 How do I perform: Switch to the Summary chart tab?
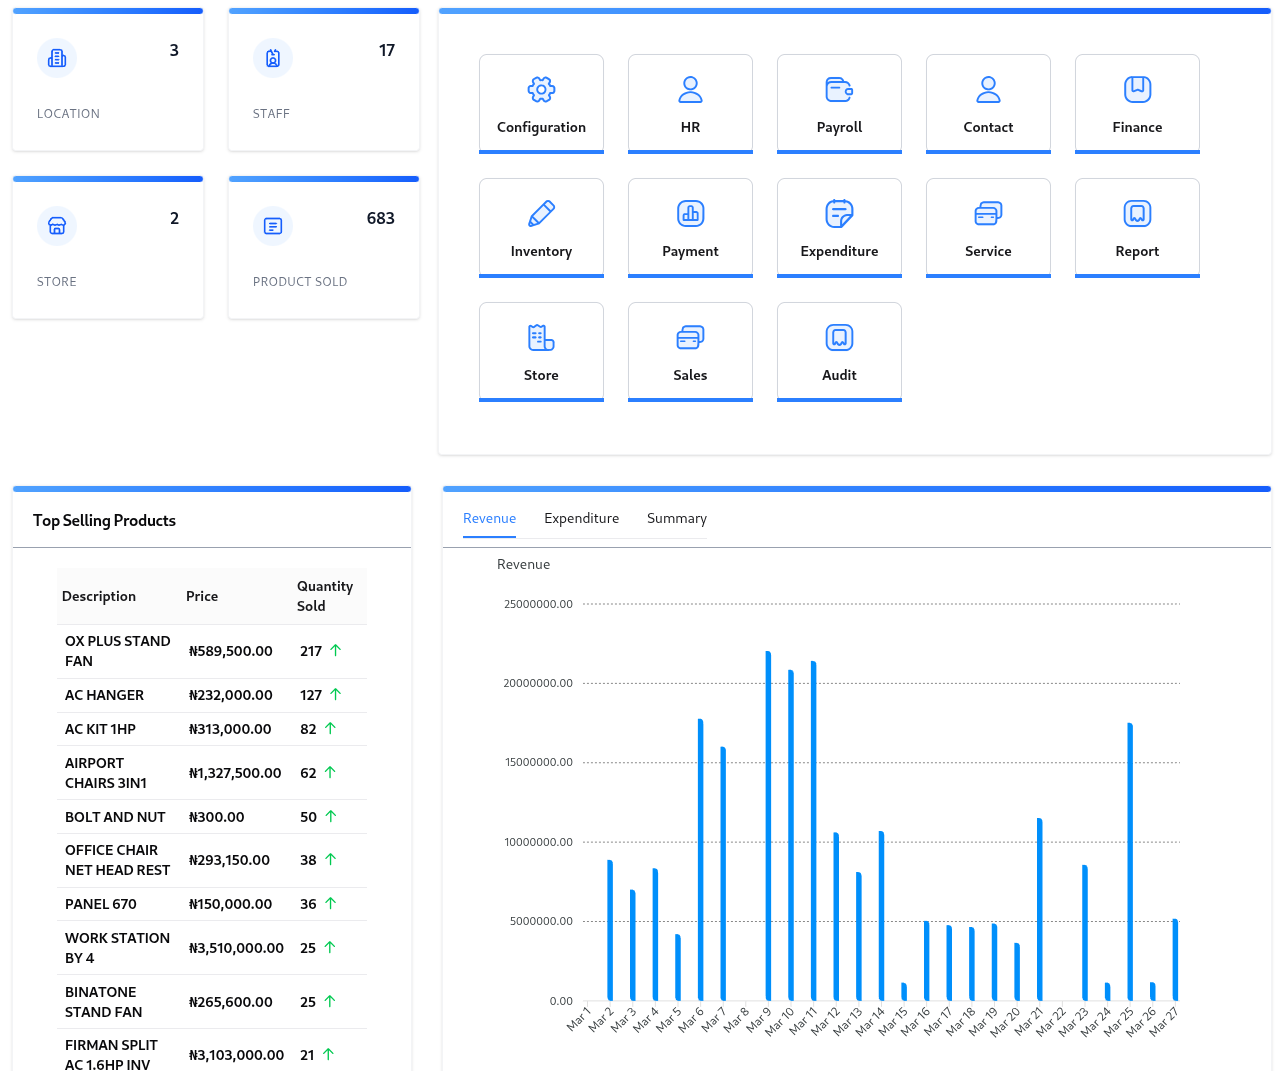pos(676,518)
